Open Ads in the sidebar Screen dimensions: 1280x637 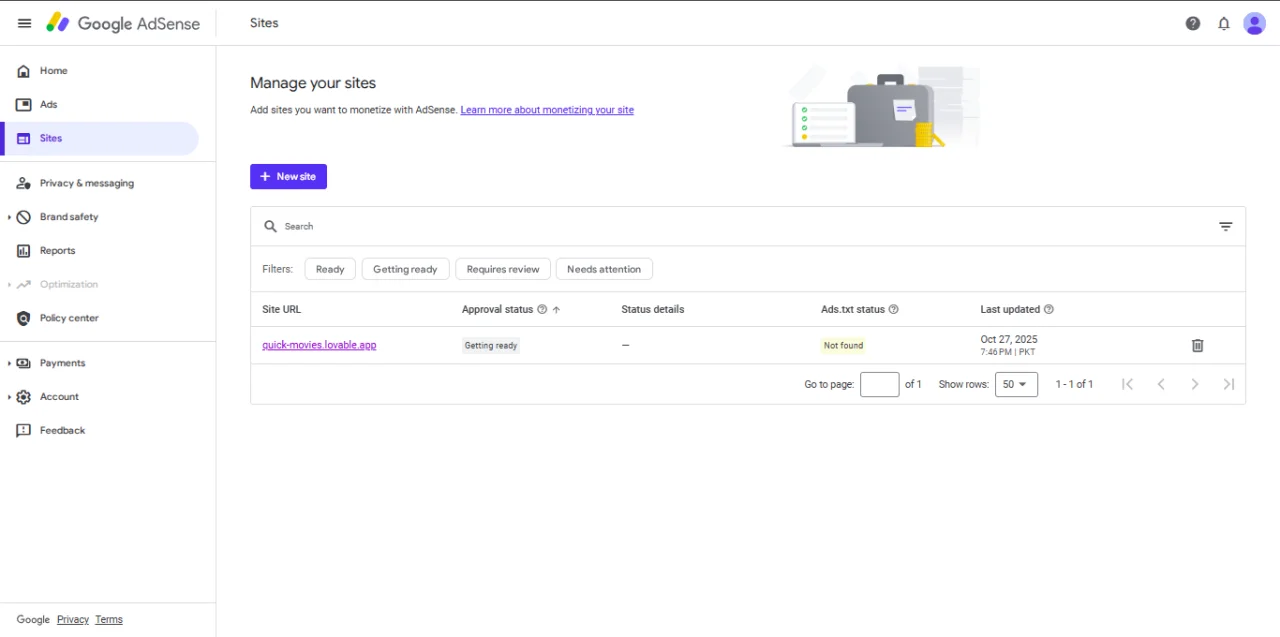(100, 104)
